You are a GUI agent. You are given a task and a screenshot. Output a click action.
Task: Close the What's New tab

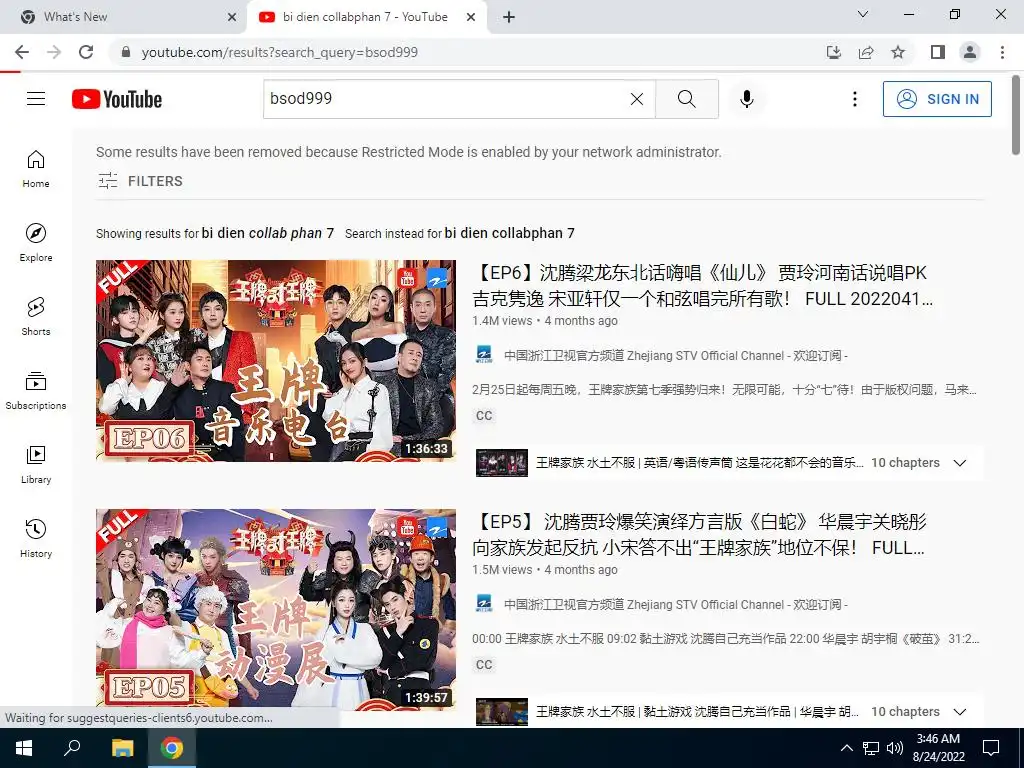point(232,17)
